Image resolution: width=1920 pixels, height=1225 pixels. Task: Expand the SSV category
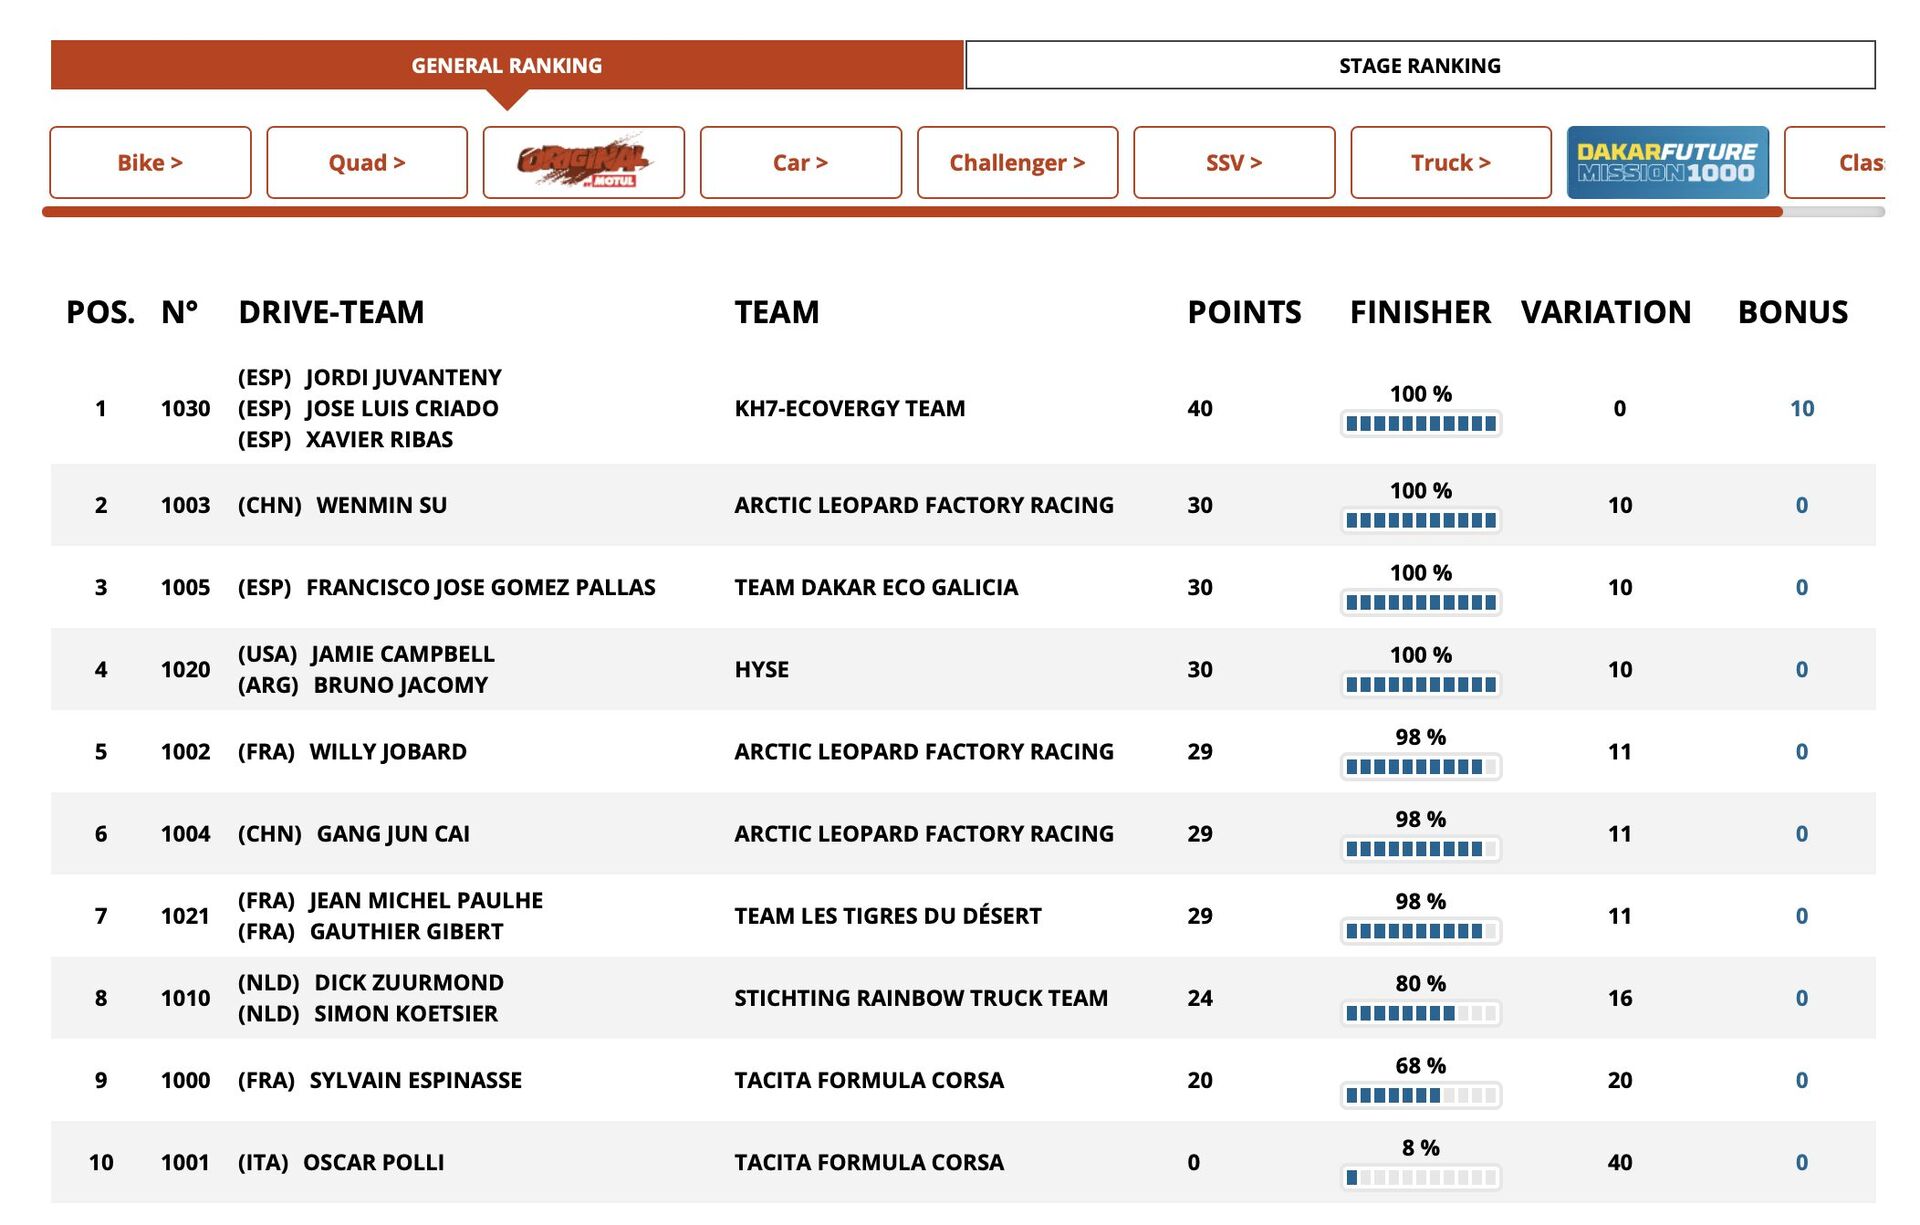tap(1234, 162)
